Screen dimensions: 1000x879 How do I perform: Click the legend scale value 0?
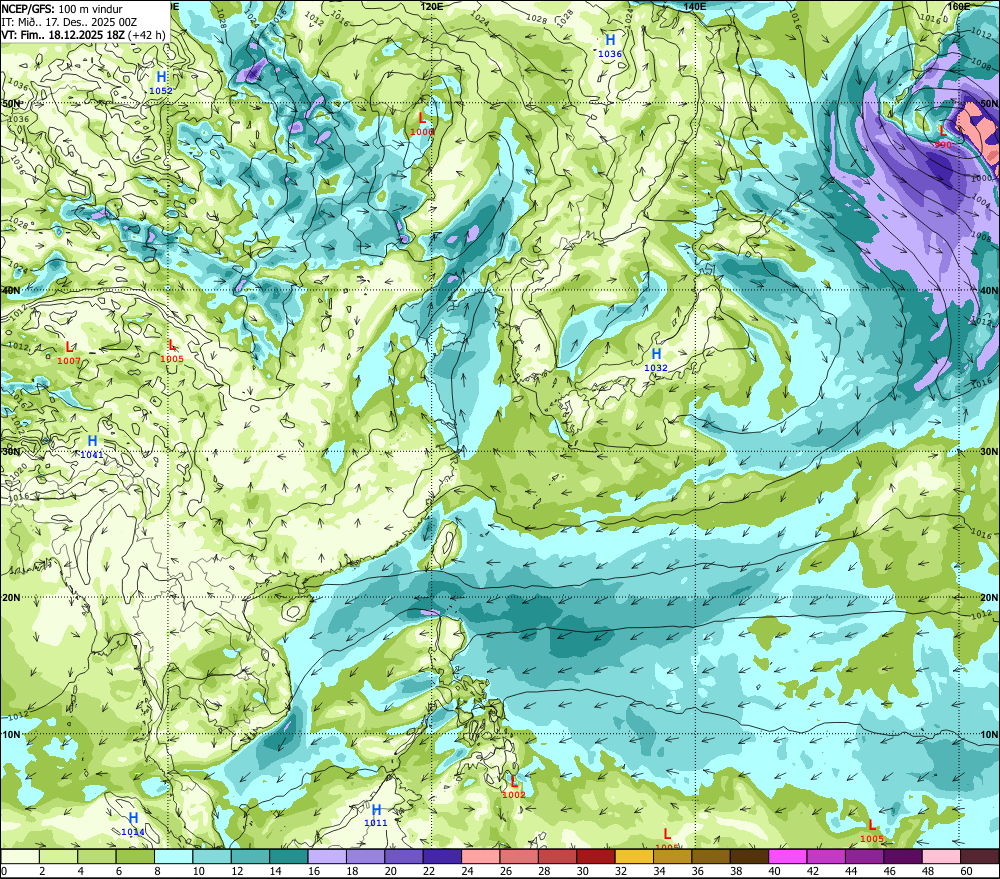(x=4, y=871)
